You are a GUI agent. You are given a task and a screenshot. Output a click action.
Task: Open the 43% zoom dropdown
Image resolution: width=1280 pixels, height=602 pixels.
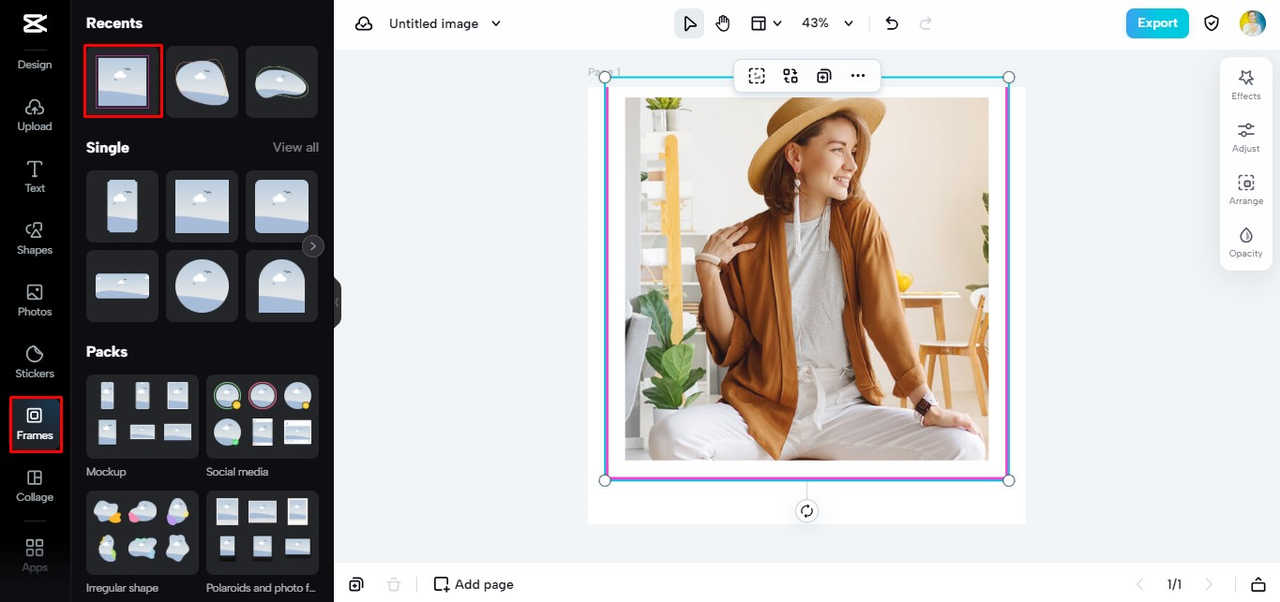(x=828, y=23)
